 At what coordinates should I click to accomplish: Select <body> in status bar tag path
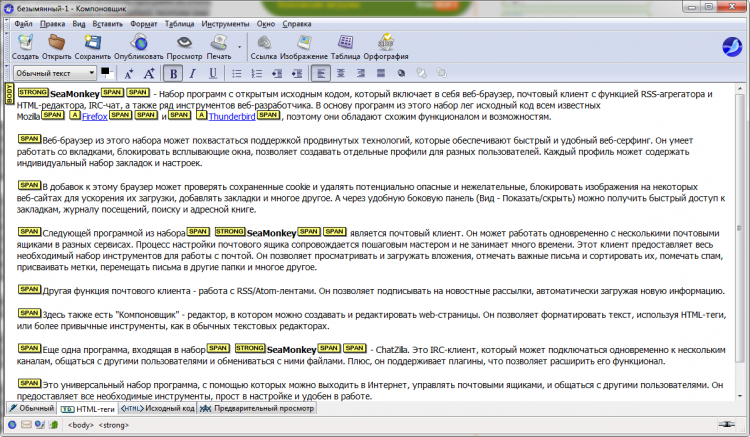(80, 425)
